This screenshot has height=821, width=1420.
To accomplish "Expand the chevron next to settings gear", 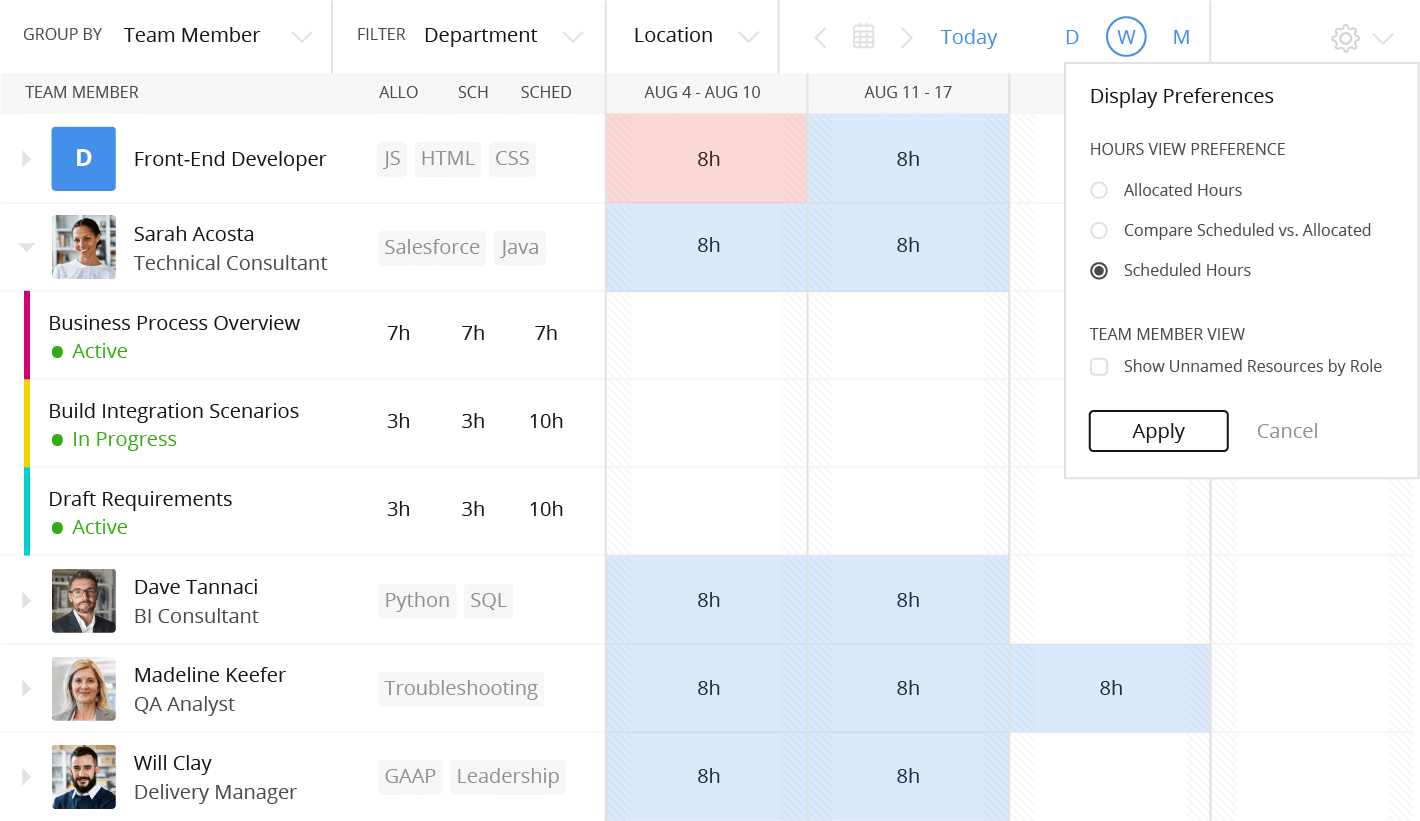I will (1383, 39).
